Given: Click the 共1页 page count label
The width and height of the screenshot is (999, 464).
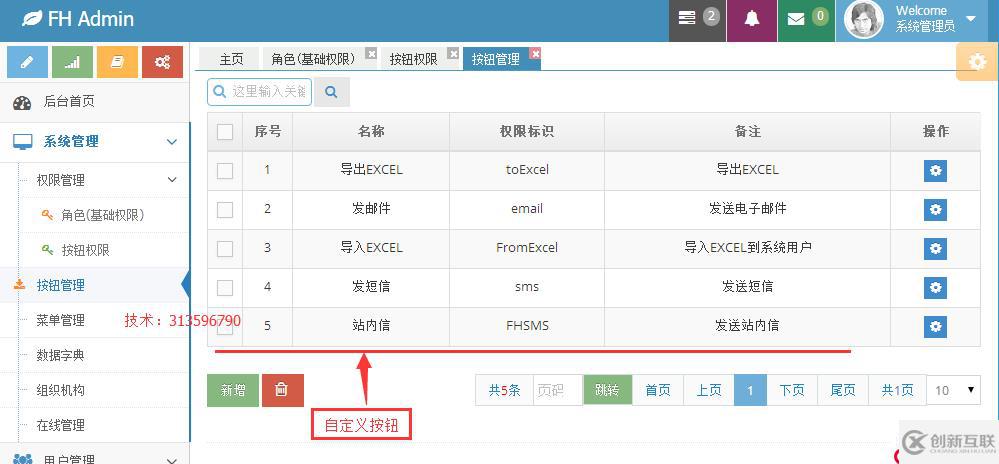Looking at the screenshot, I should [897, 390].
